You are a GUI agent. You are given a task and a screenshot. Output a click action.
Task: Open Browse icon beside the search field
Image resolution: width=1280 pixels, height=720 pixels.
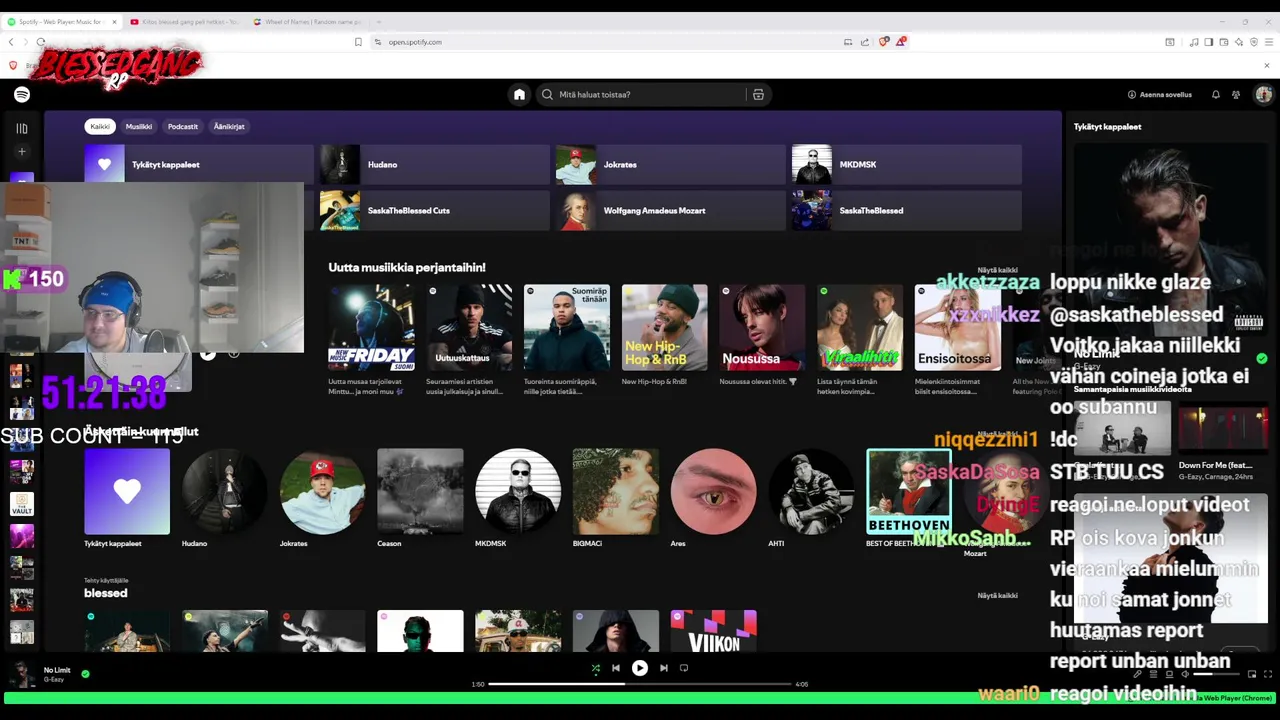pyautogui.click(x=758, y=94)
